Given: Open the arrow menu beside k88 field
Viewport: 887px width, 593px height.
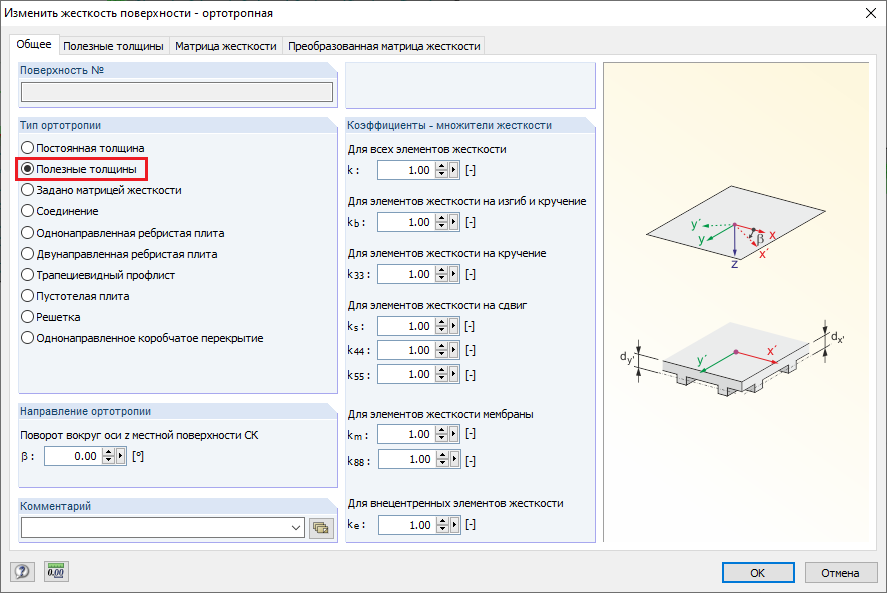Looking at the screenshot, I should pos(454,459).
